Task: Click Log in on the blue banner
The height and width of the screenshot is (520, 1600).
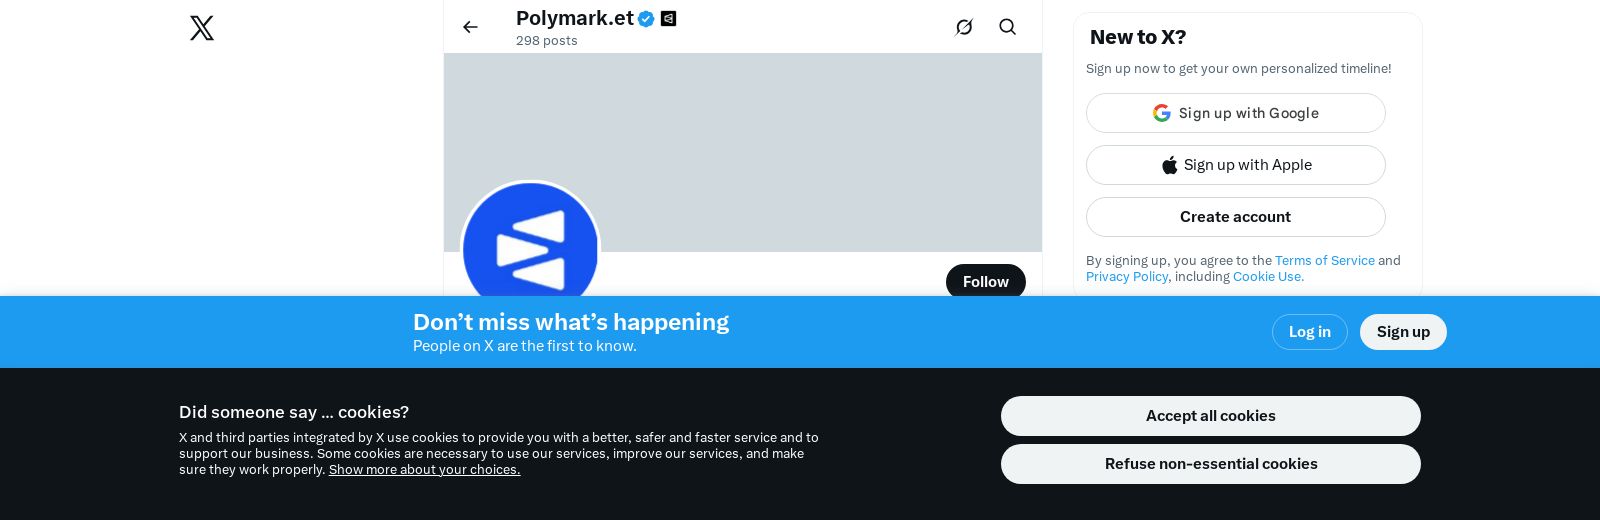Action: point(1309,332)
